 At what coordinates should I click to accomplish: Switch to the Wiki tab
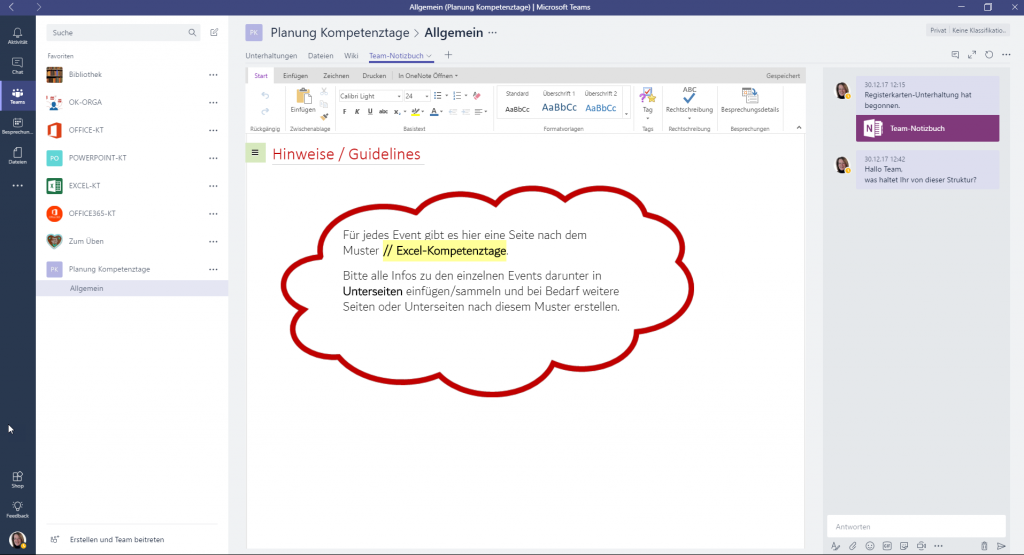[351, 56]
